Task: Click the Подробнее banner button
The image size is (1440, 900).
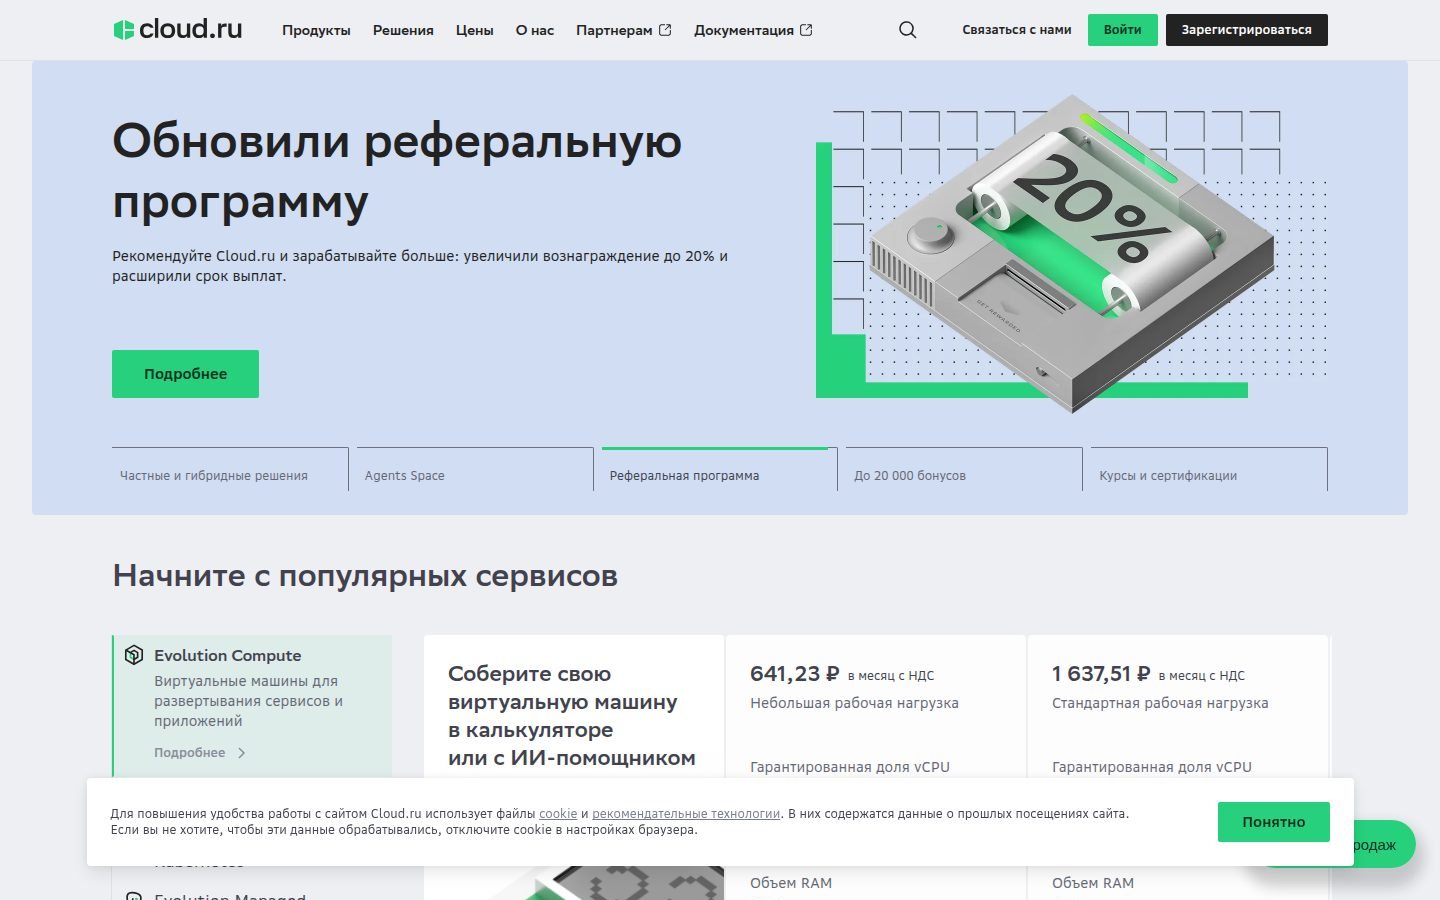Action: 185,374
